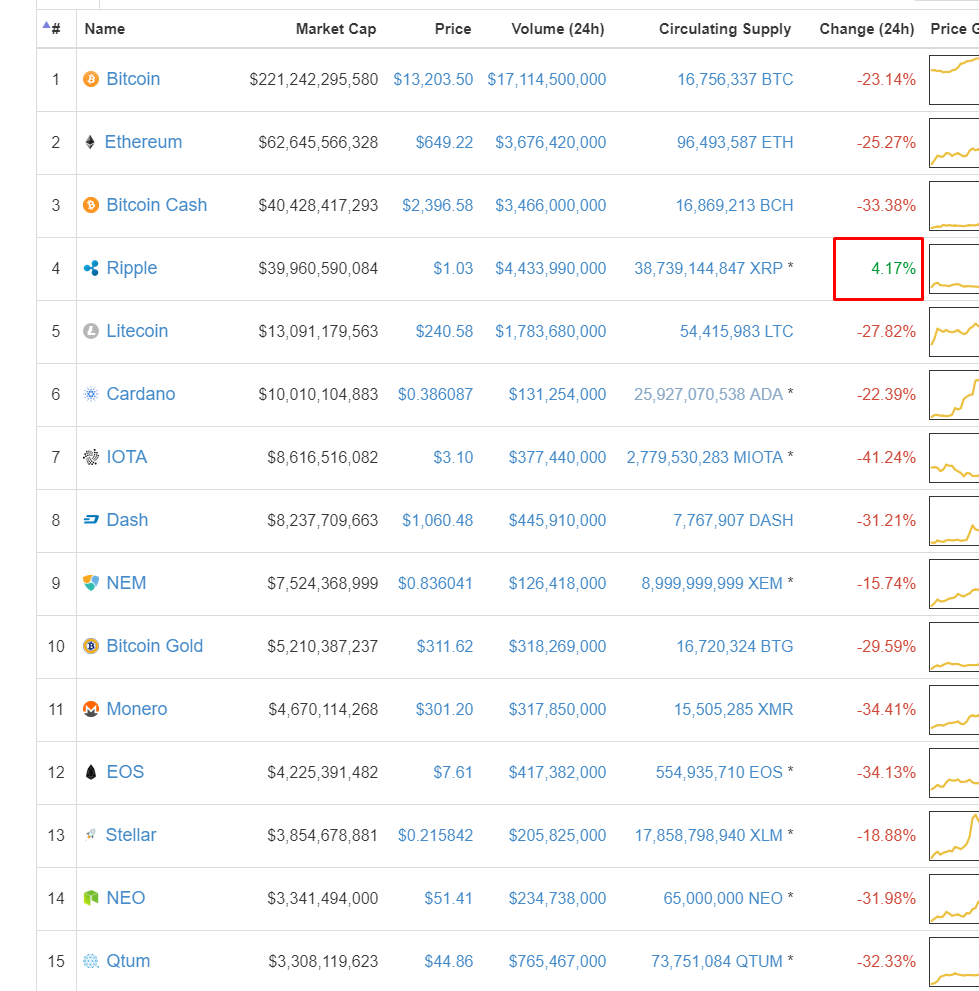The width and height of the screenshot is (979, 991).
Task: Sort by Market Cap column header
Action: click(x=336, y=29)
